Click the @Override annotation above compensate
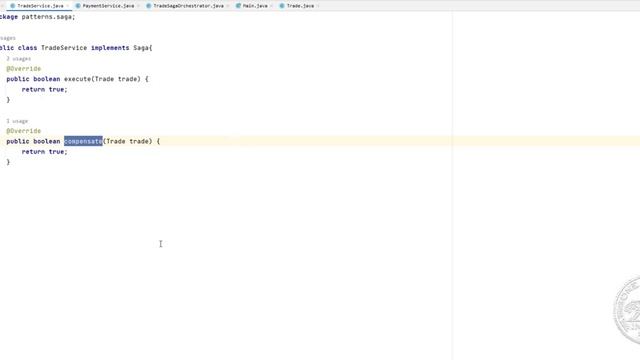640x360 pixels. (x=24, y=131)
